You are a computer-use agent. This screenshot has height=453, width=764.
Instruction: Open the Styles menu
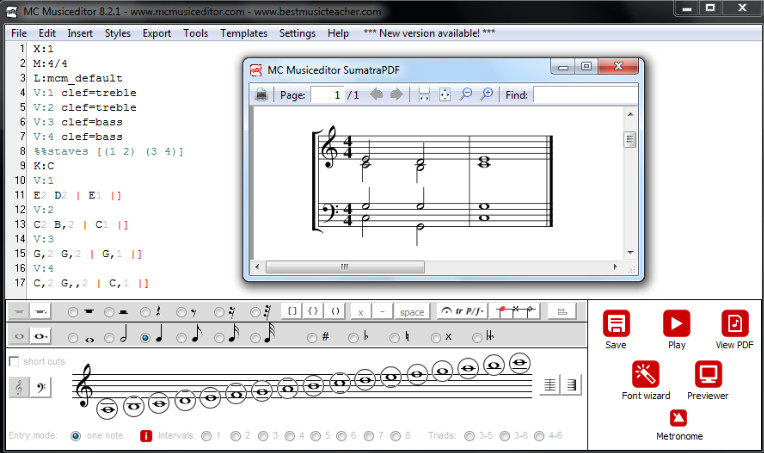[117, 33]
